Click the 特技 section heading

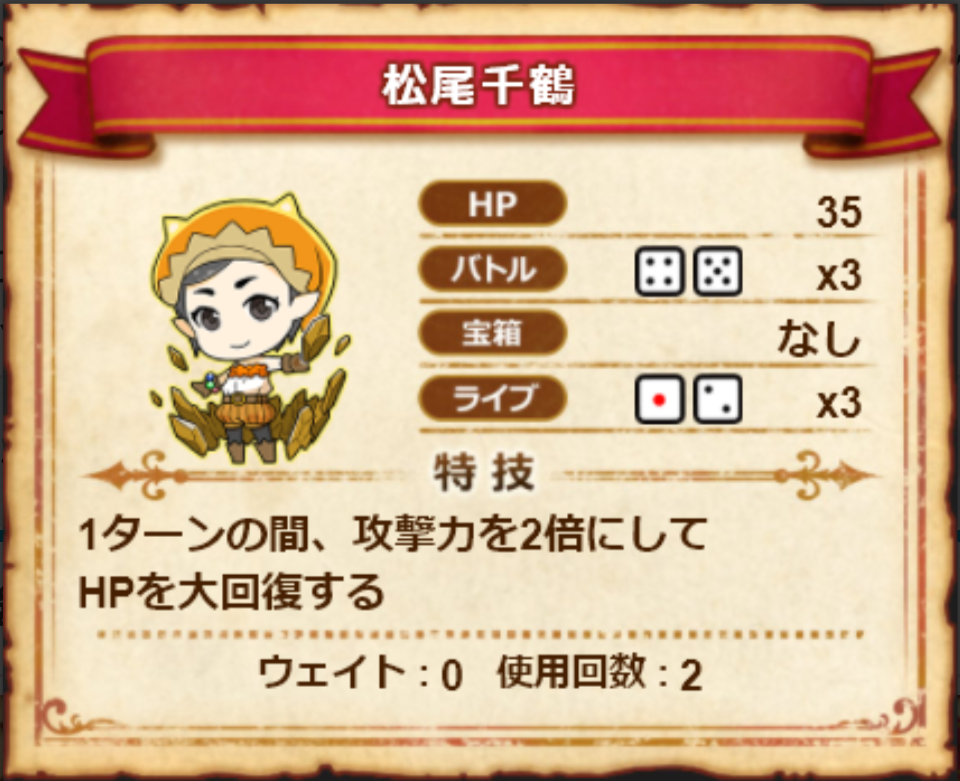tap(484, 473)
